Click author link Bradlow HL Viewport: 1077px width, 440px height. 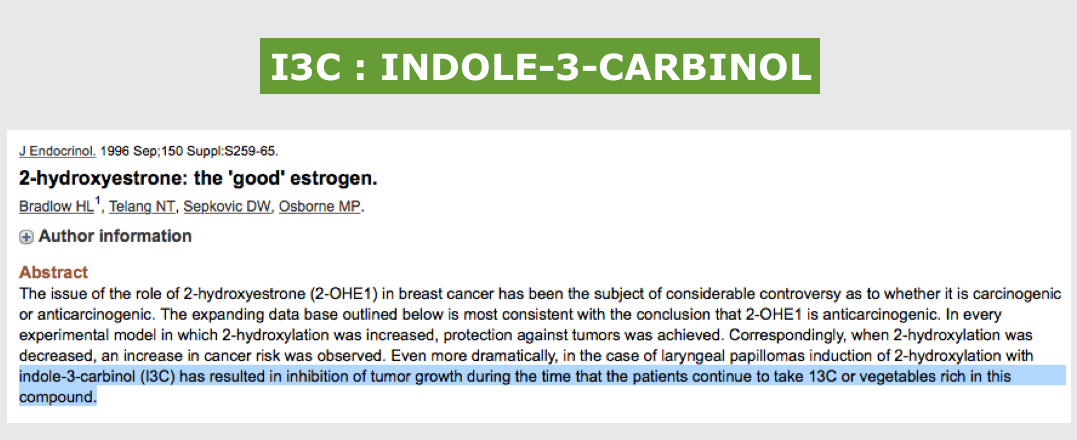[56, 206]
